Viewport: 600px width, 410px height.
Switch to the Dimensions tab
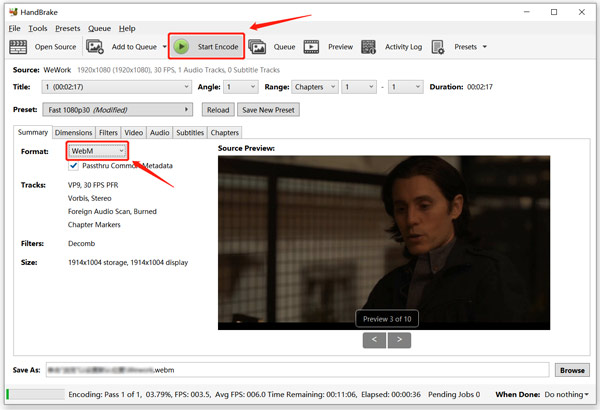coord(73,132)
